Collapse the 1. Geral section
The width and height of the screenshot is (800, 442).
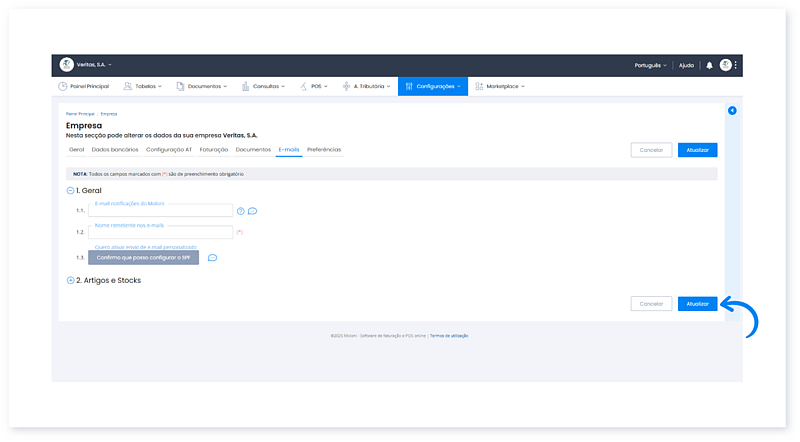tap(70, 190)
